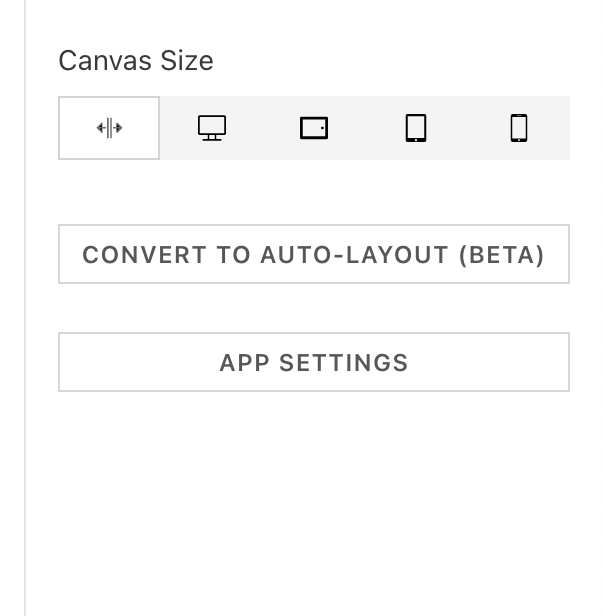Switch canvas to mobile phone size
Viewport: 602px width, 616px height.
click(x=518, y=128)
